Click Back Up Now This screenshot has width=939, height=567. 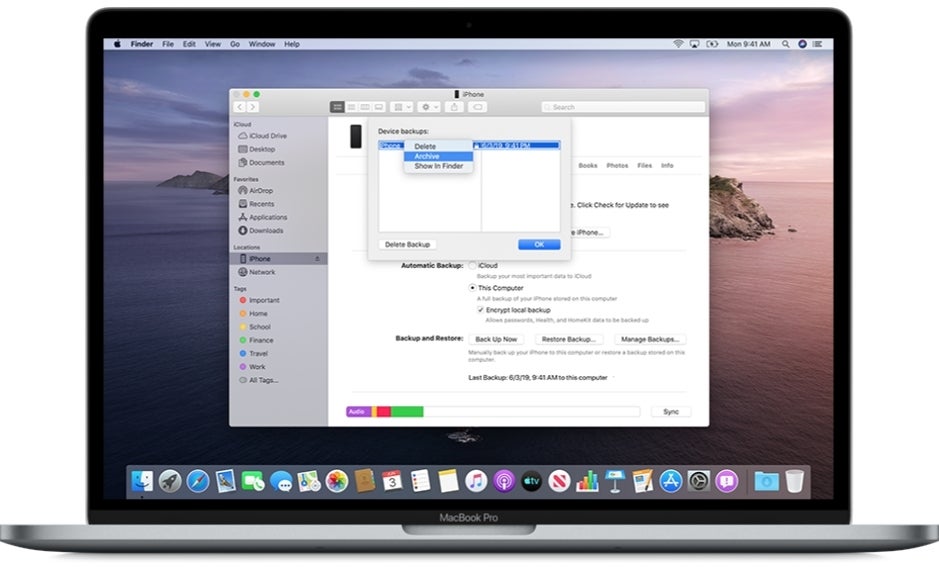pos(496,339)
